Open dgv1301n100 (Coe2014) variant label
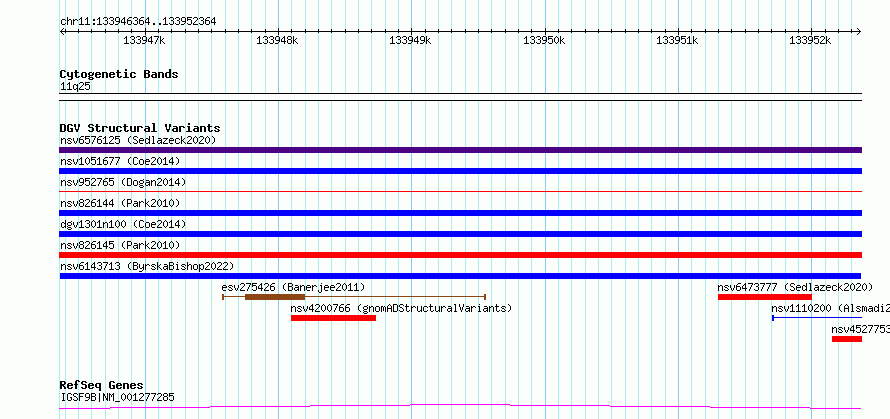 pyautogui.click(x=123, y=224)
